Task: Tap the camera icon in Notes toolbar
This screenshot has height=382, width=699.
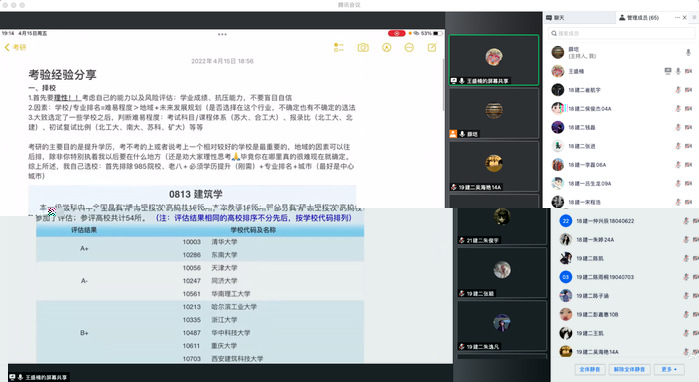Action: tap(363, 47)
